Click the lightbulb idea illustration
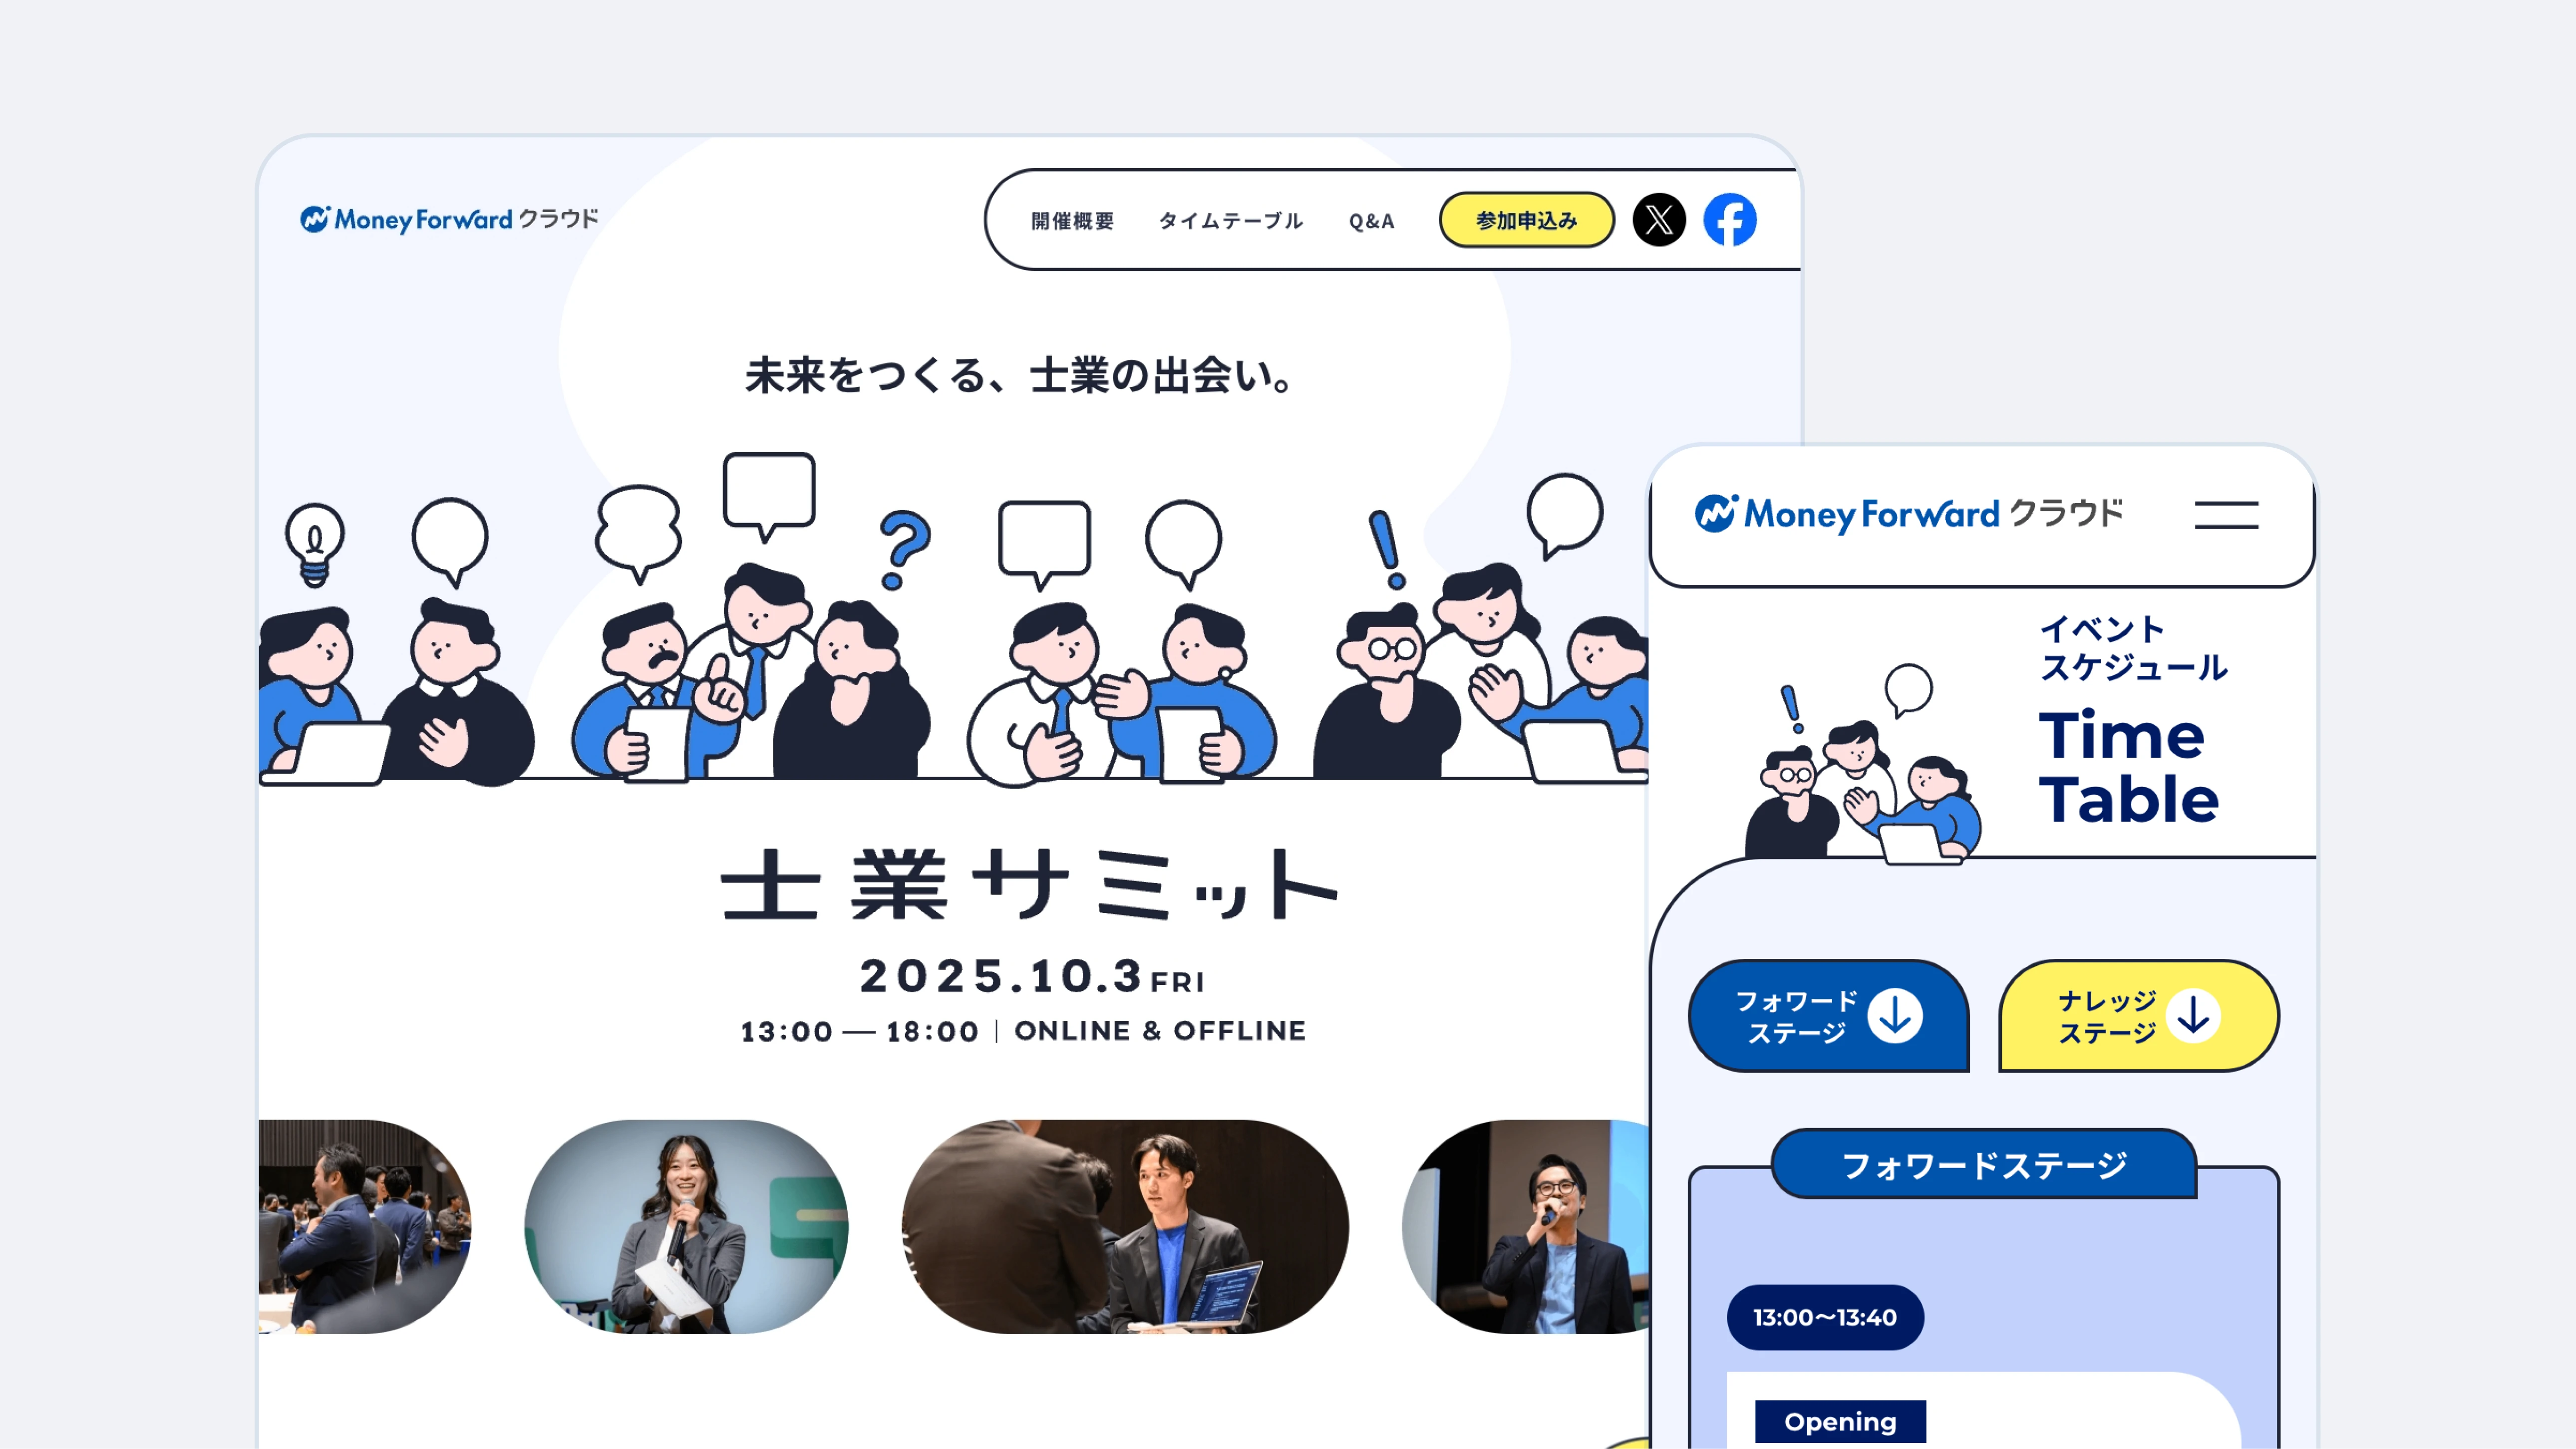The height and width of the screenshot is (1449, 2576). tap(315, 545)
